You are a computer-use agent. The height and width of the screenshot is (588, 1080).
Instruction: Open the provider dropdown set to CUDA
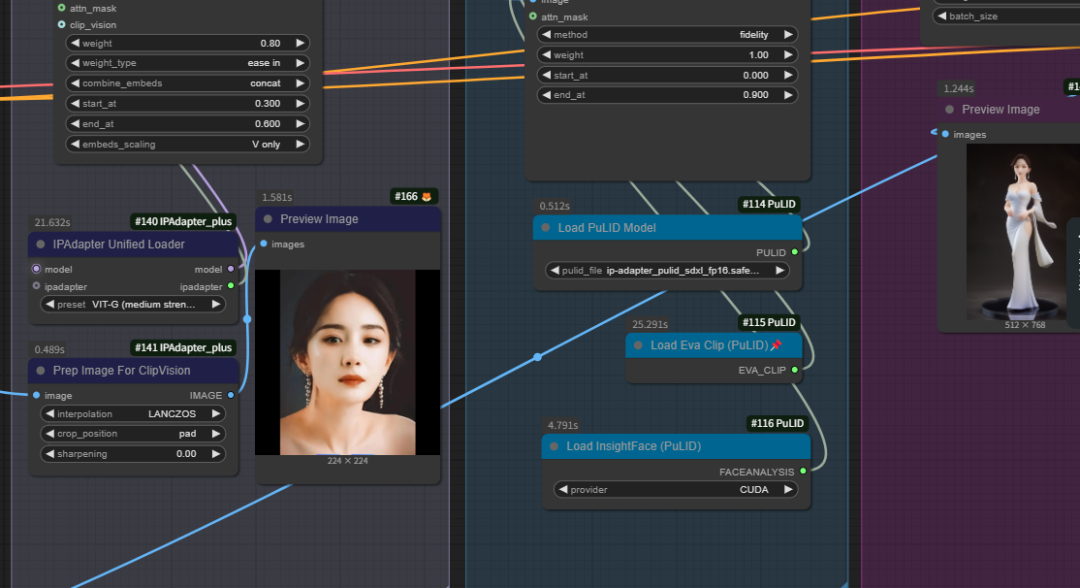coord(675,489)
